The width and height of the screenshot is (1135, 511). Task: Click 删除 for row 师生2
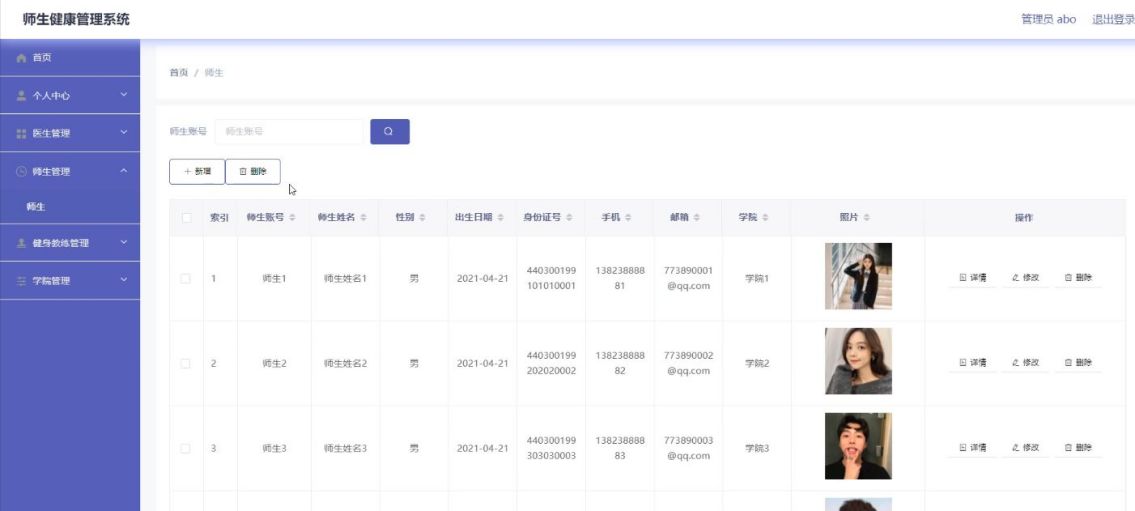click(1079, 363)
